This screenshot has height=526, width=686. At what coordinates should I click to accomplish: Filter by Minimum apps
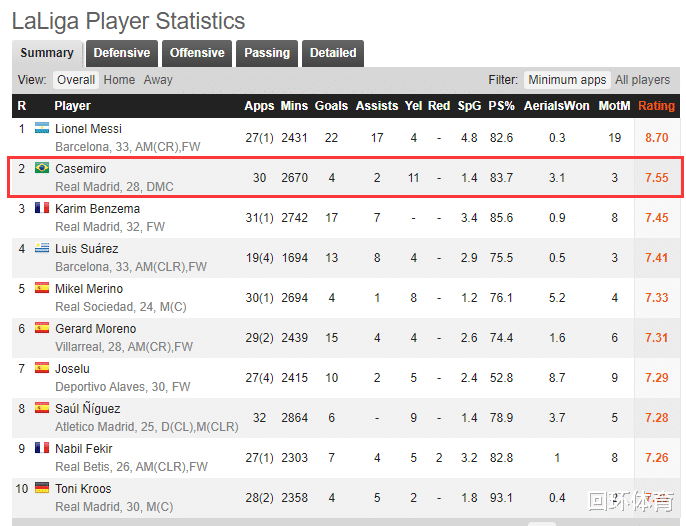(567, 80)
